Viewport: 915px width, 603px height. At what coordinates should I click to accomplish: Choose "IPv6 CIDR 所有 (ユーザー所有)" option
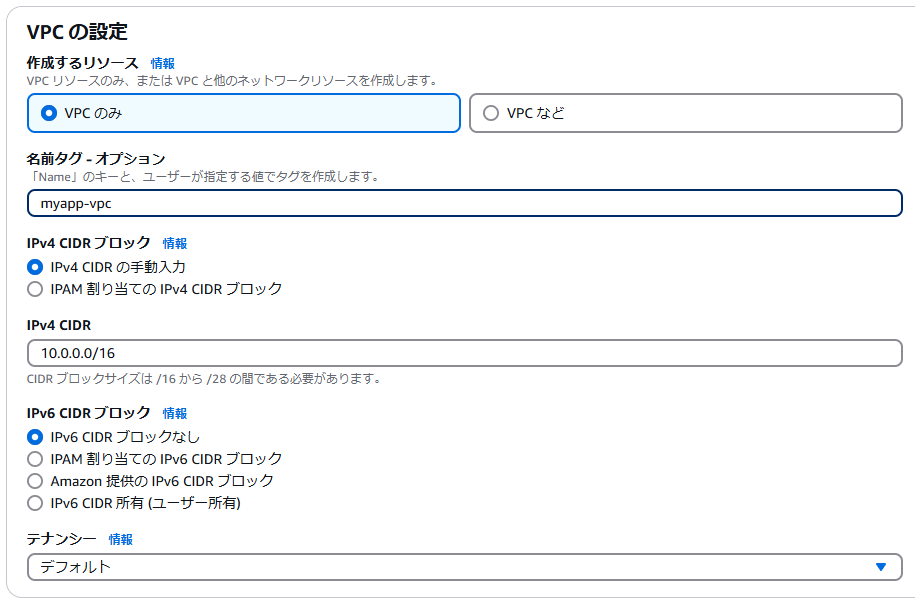(x=36, y=502)
